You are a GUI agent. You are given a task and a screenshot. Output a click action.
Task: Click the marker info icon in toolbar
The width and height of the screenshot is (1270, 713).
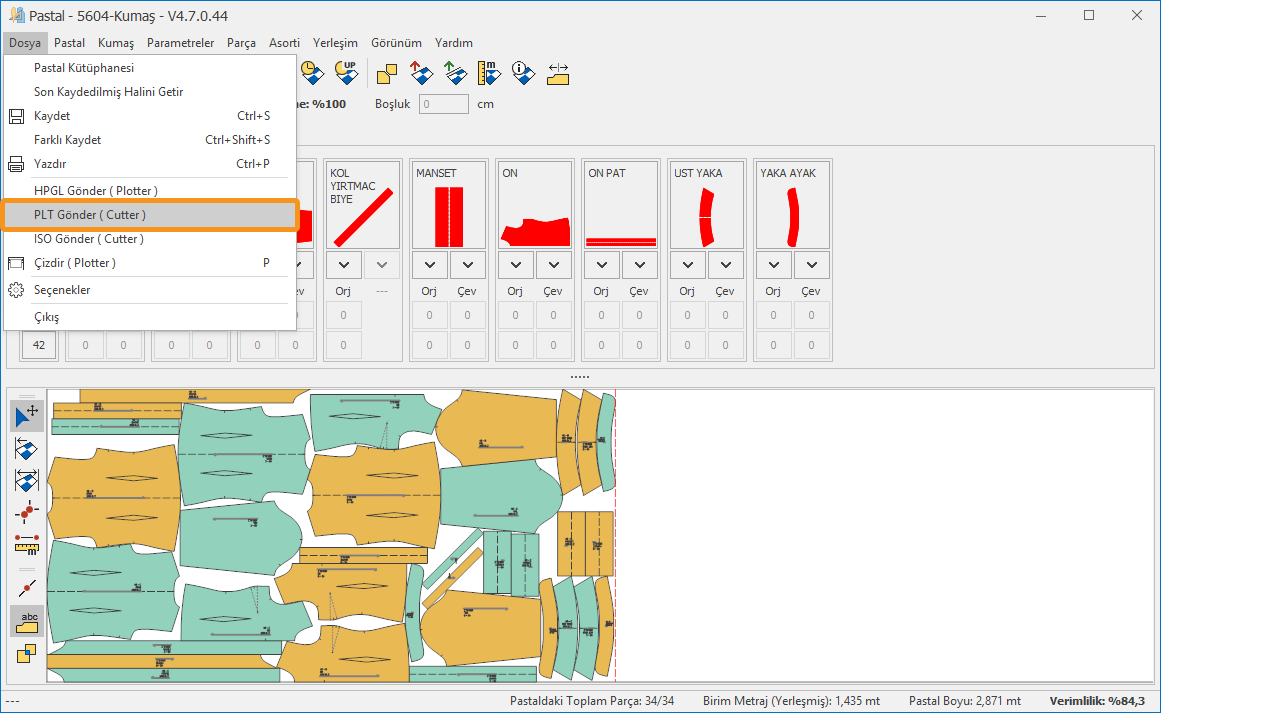(522, 73)
